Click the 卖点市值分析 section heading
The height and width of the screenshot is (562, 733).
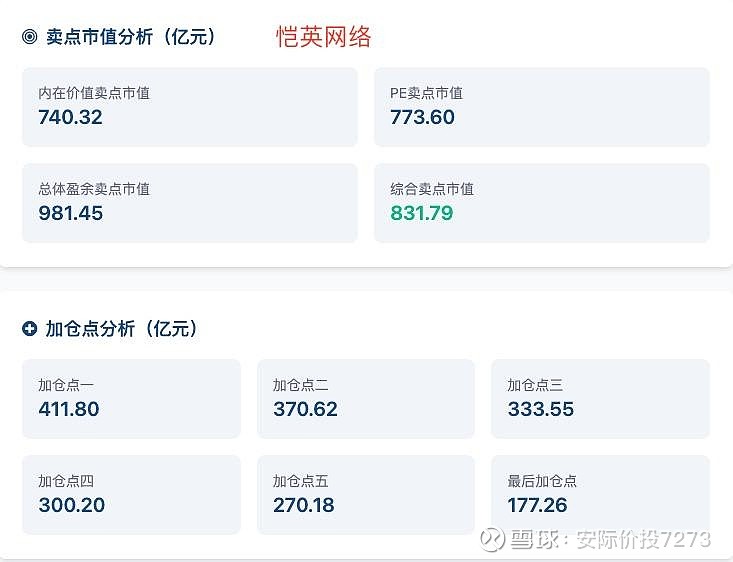pyautogui.click(x=130, y=37)
